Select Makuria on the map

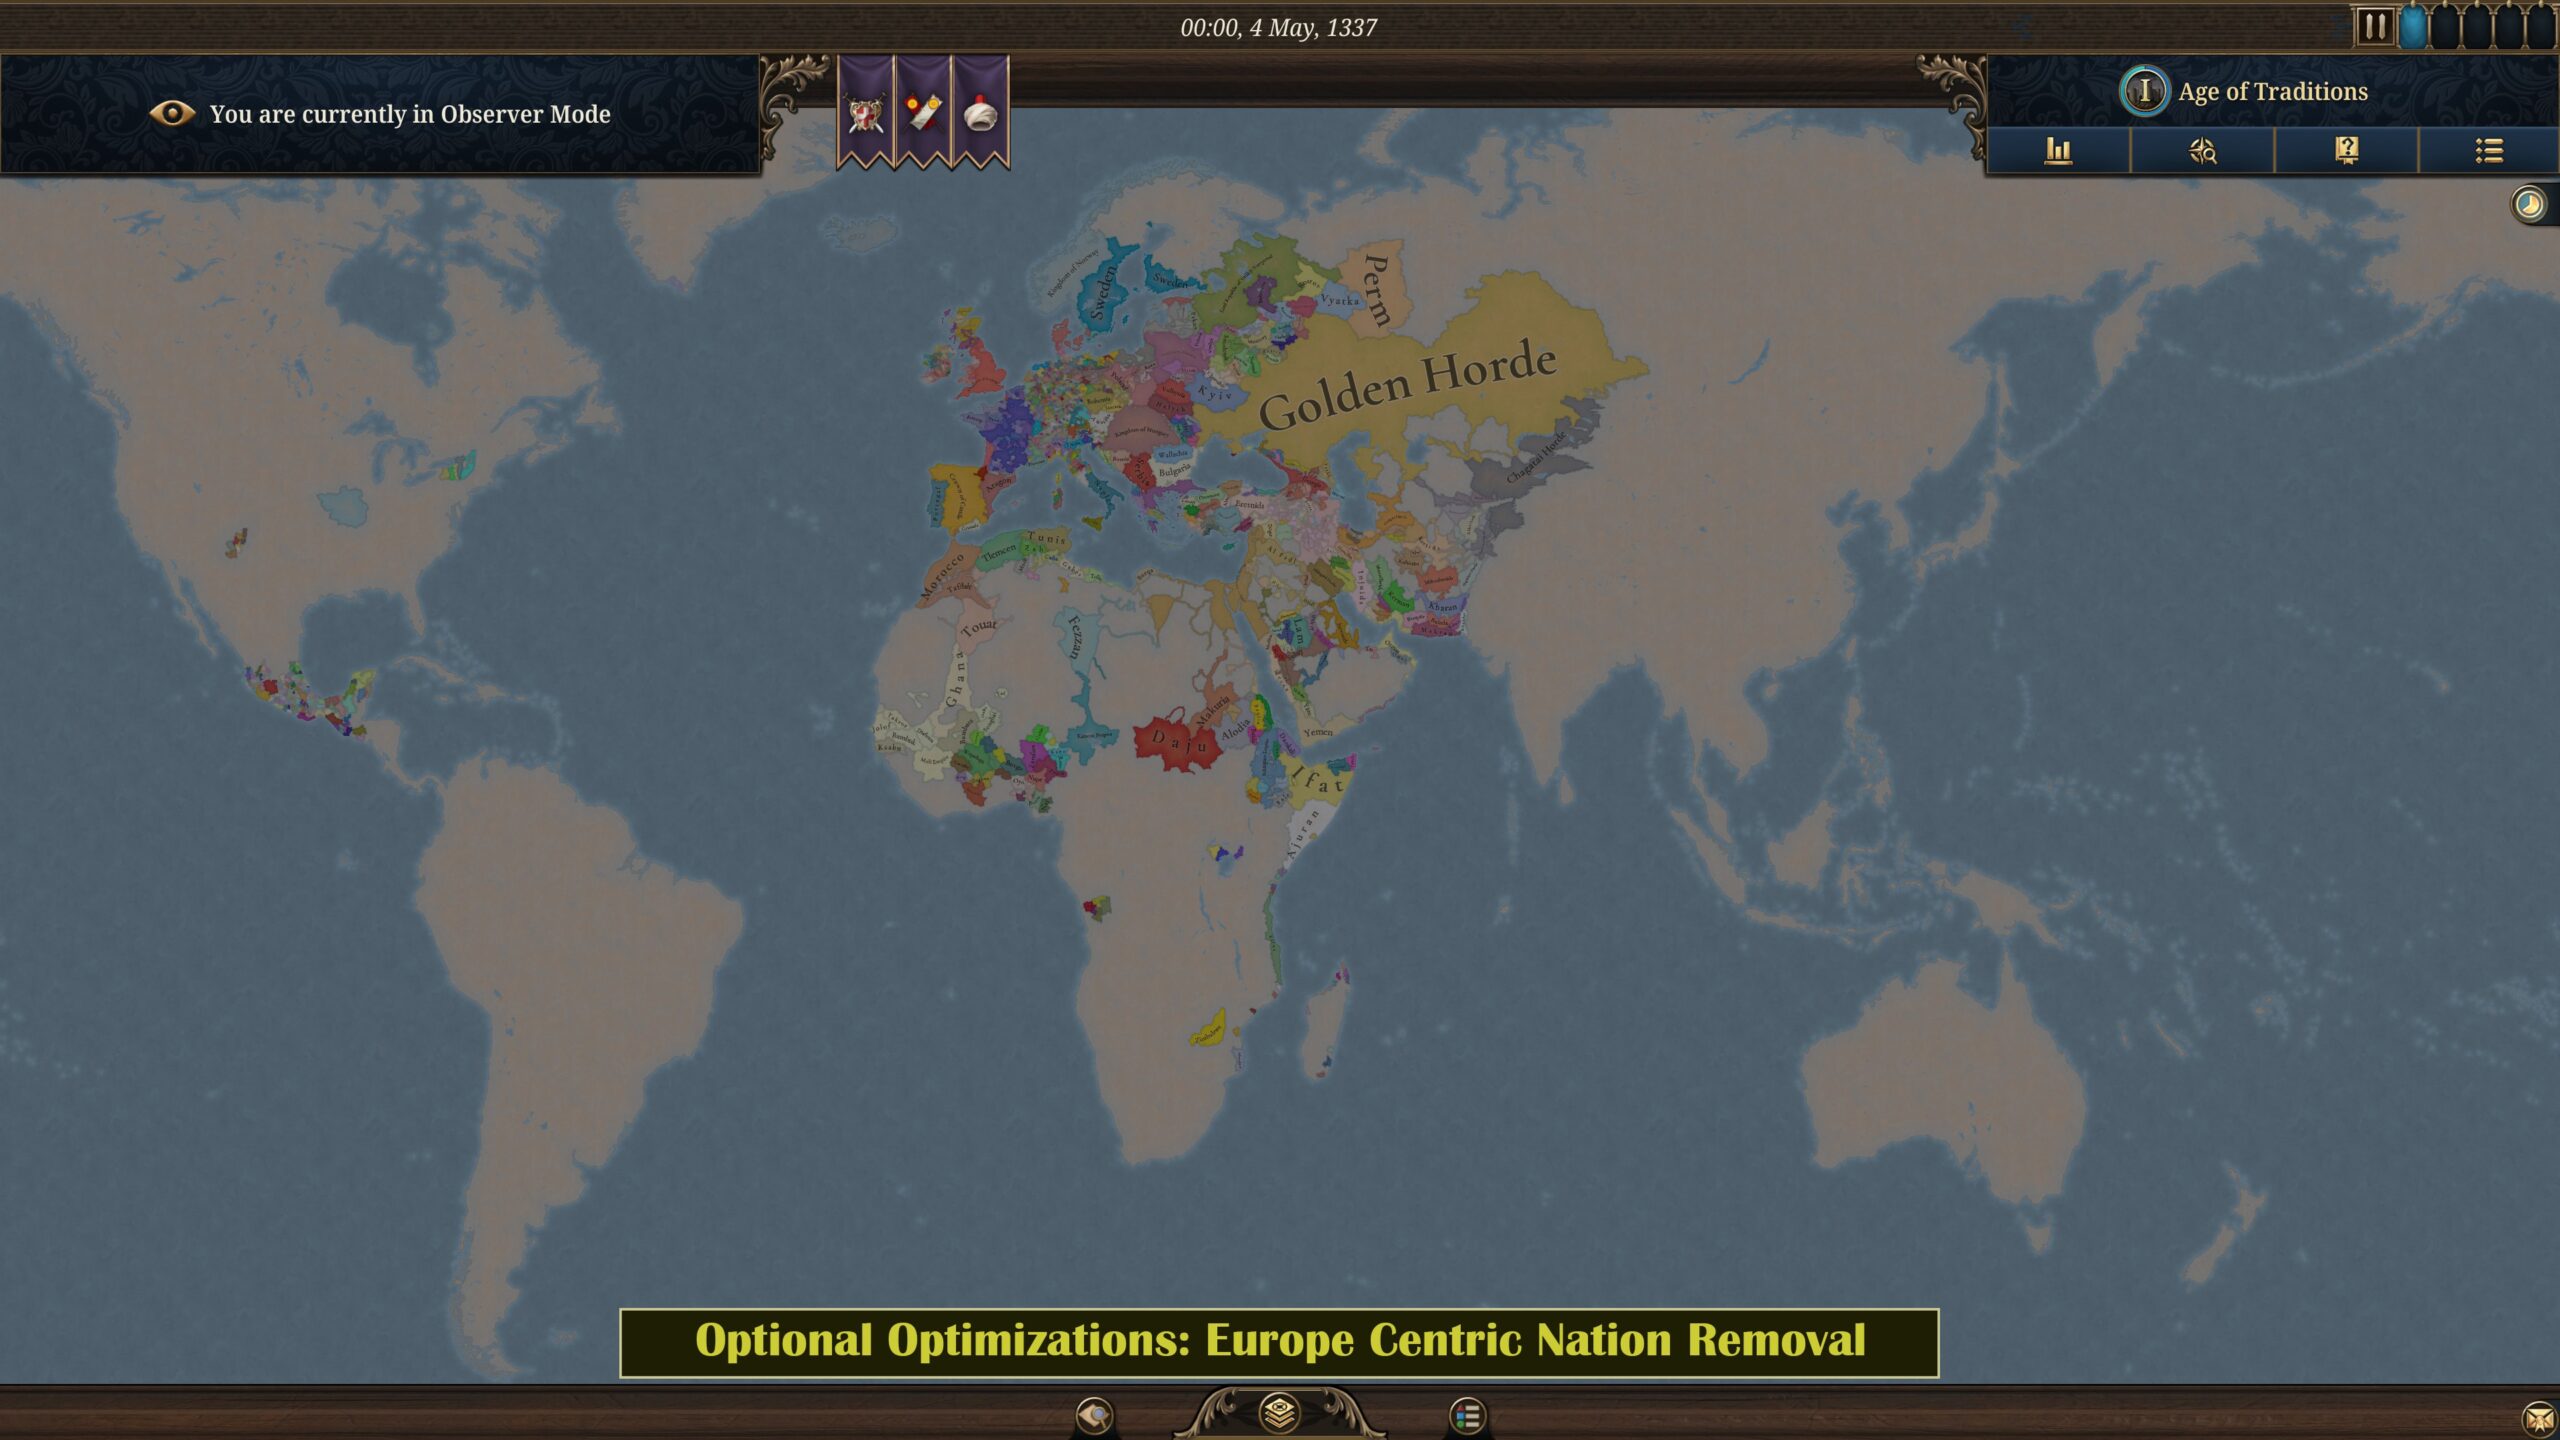1212,710
